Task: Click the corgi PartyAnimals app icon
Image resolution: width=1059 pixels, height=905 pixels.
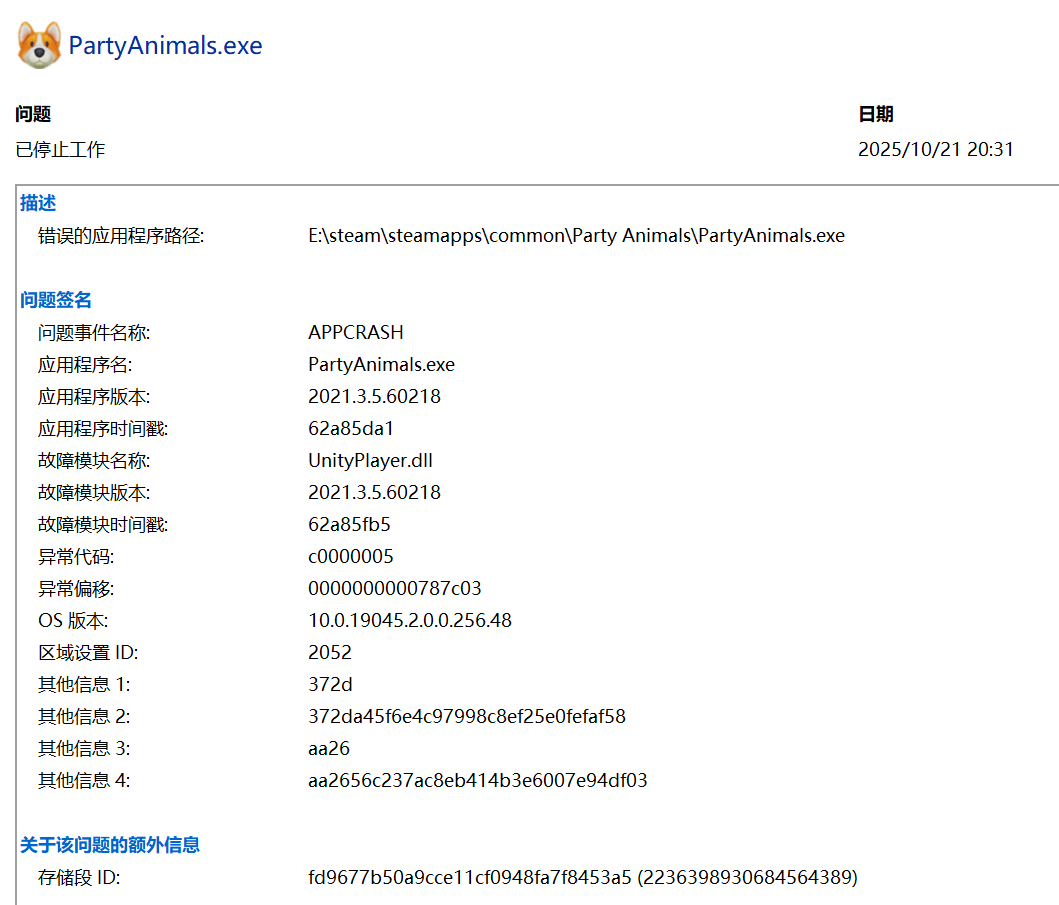Action: coord(39,45)
